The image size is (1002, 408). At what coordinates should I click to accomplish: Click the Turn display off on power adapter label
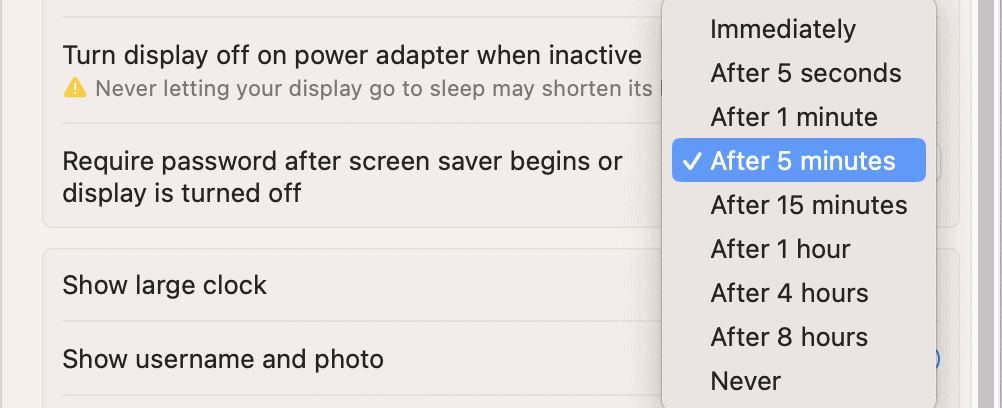(x=352, y=54)
